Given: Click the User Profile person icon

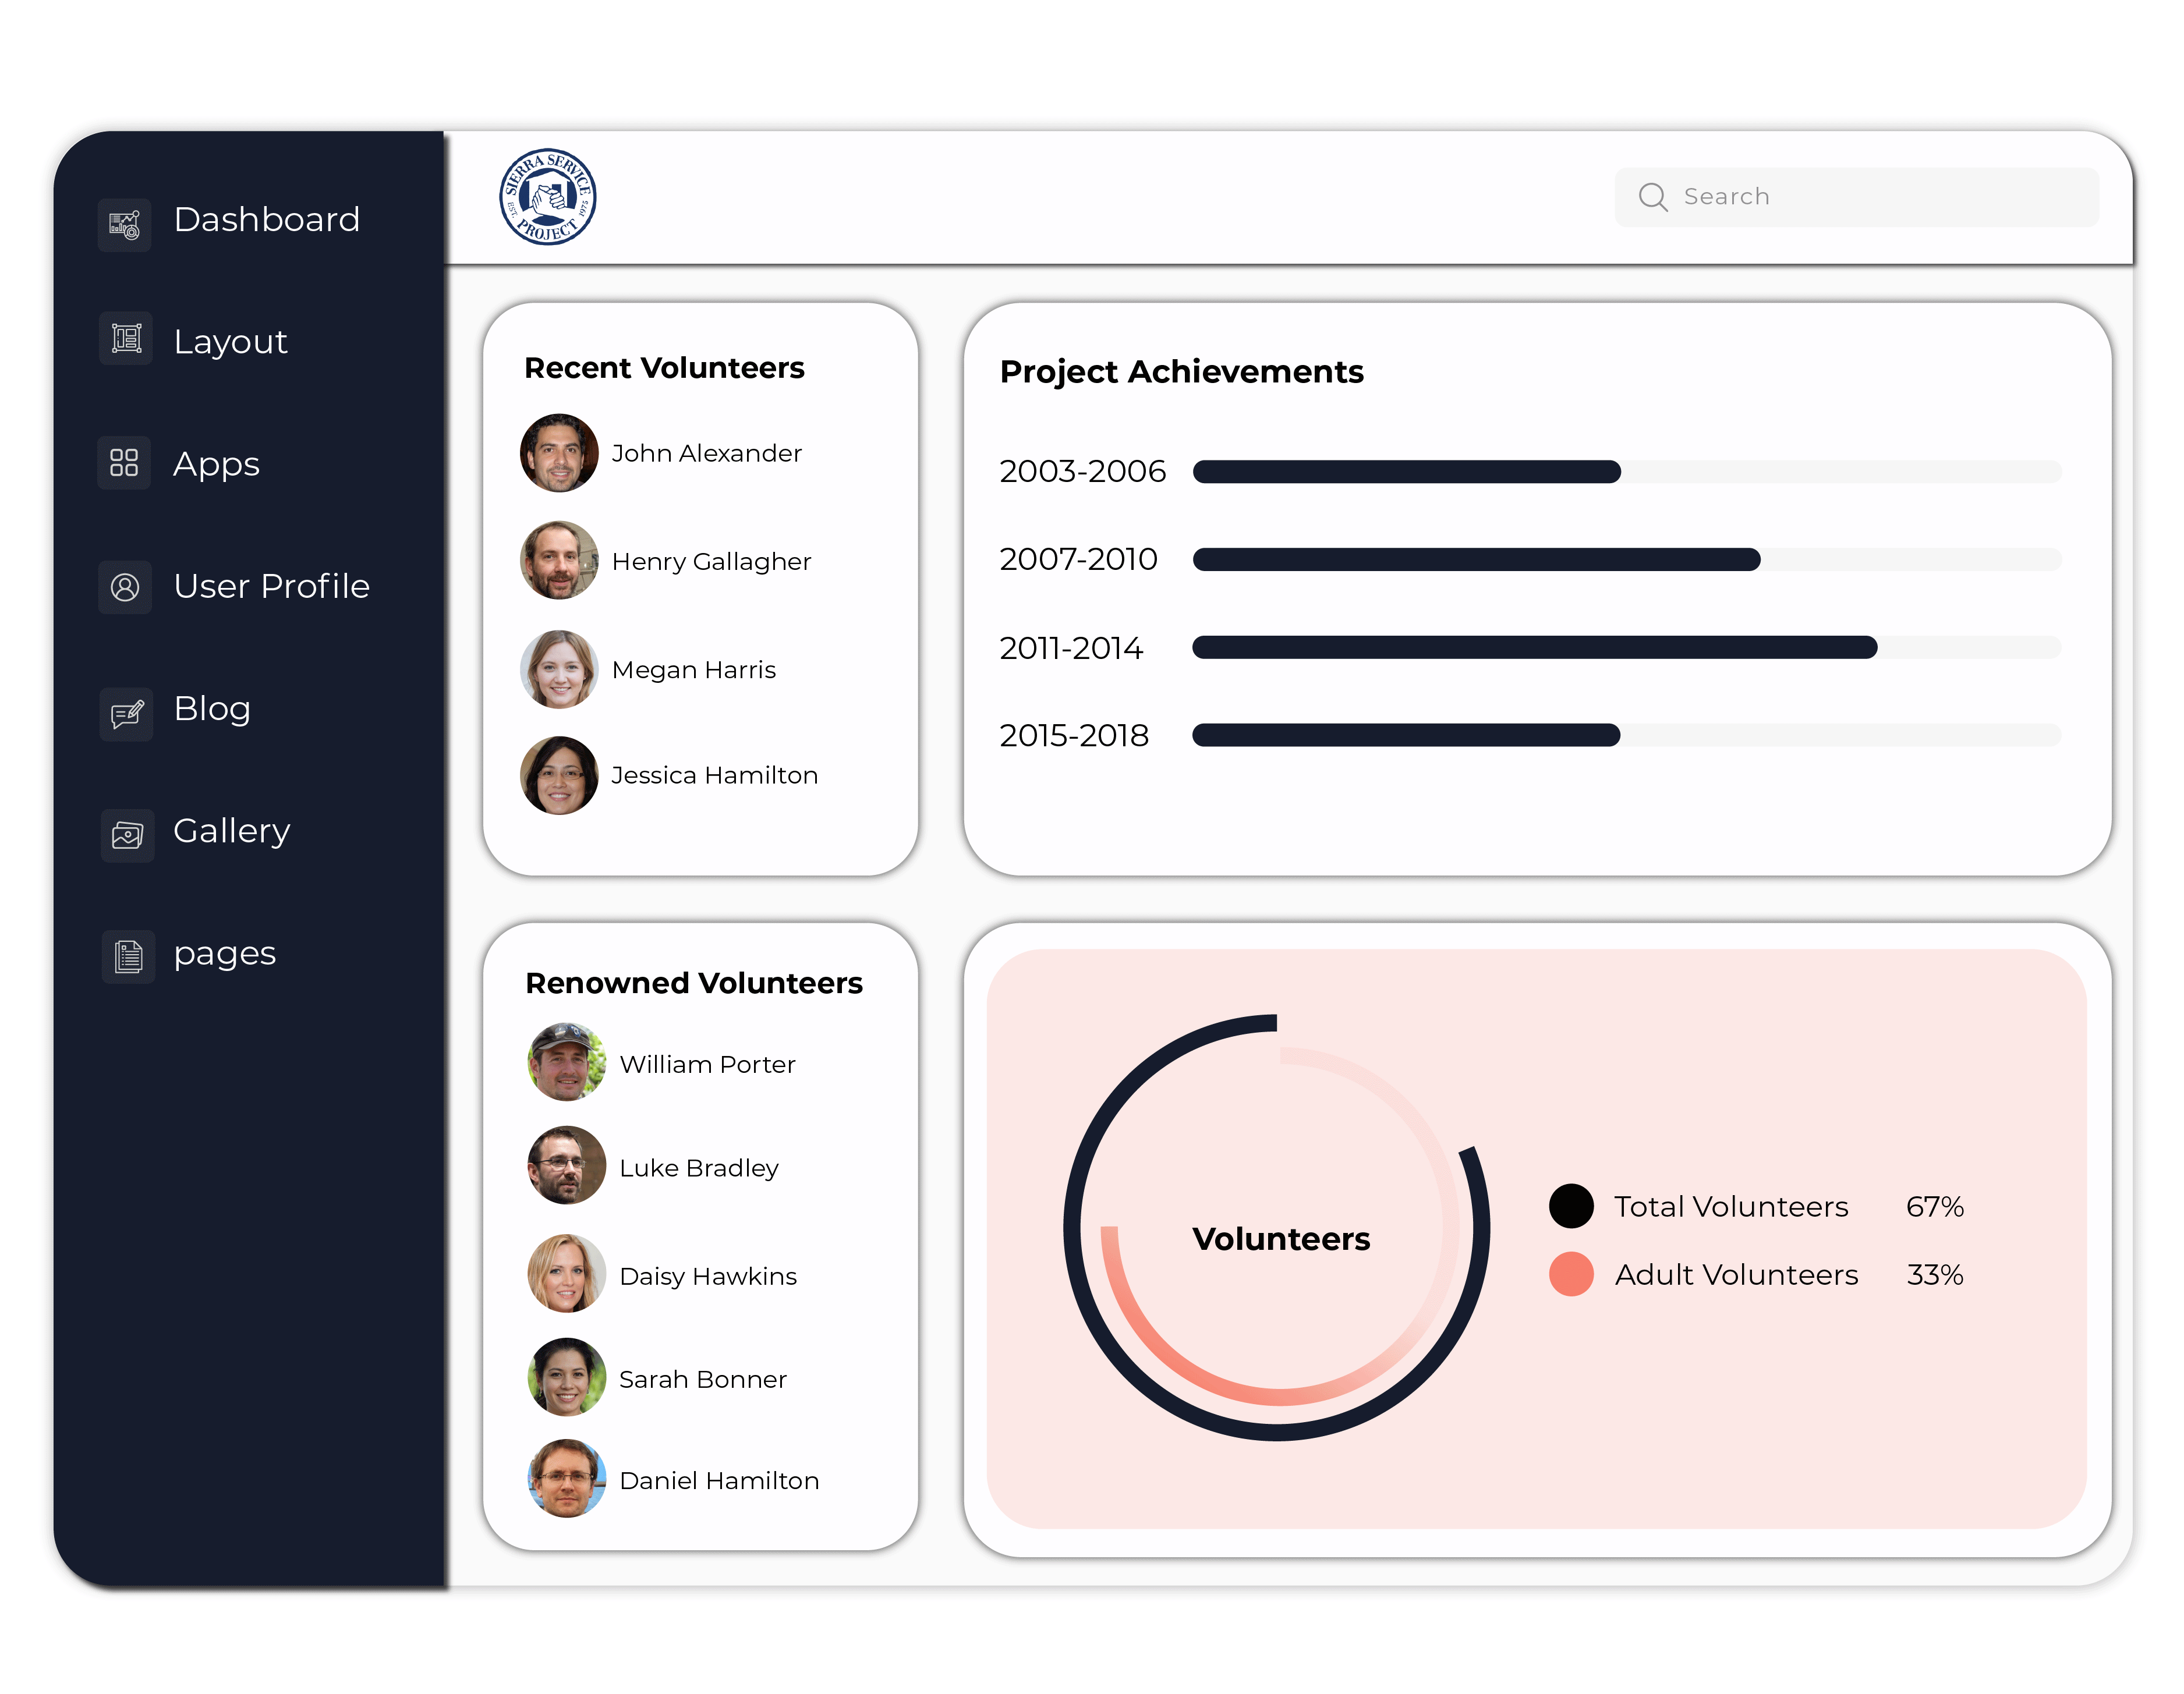Looking at the screenshot, I should click(x=125, y=587).
